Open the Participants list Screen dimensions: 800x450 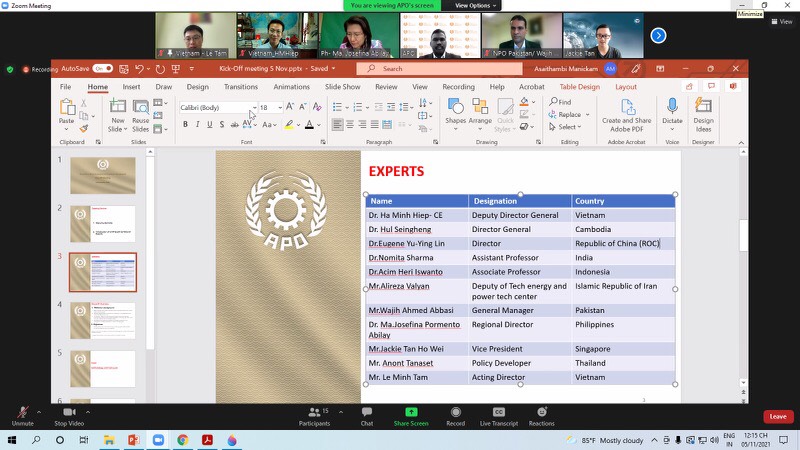[x=314, y=416]
